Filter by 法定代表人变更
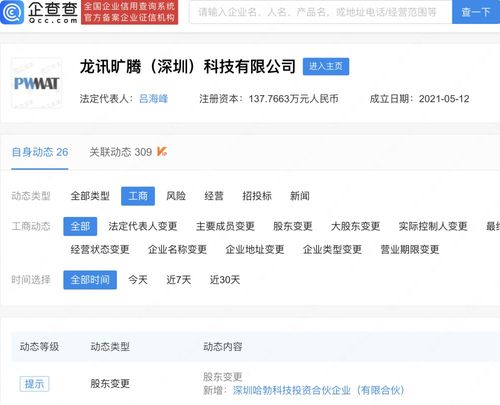This screenshot has width=500, height=405. coord(143,226)
